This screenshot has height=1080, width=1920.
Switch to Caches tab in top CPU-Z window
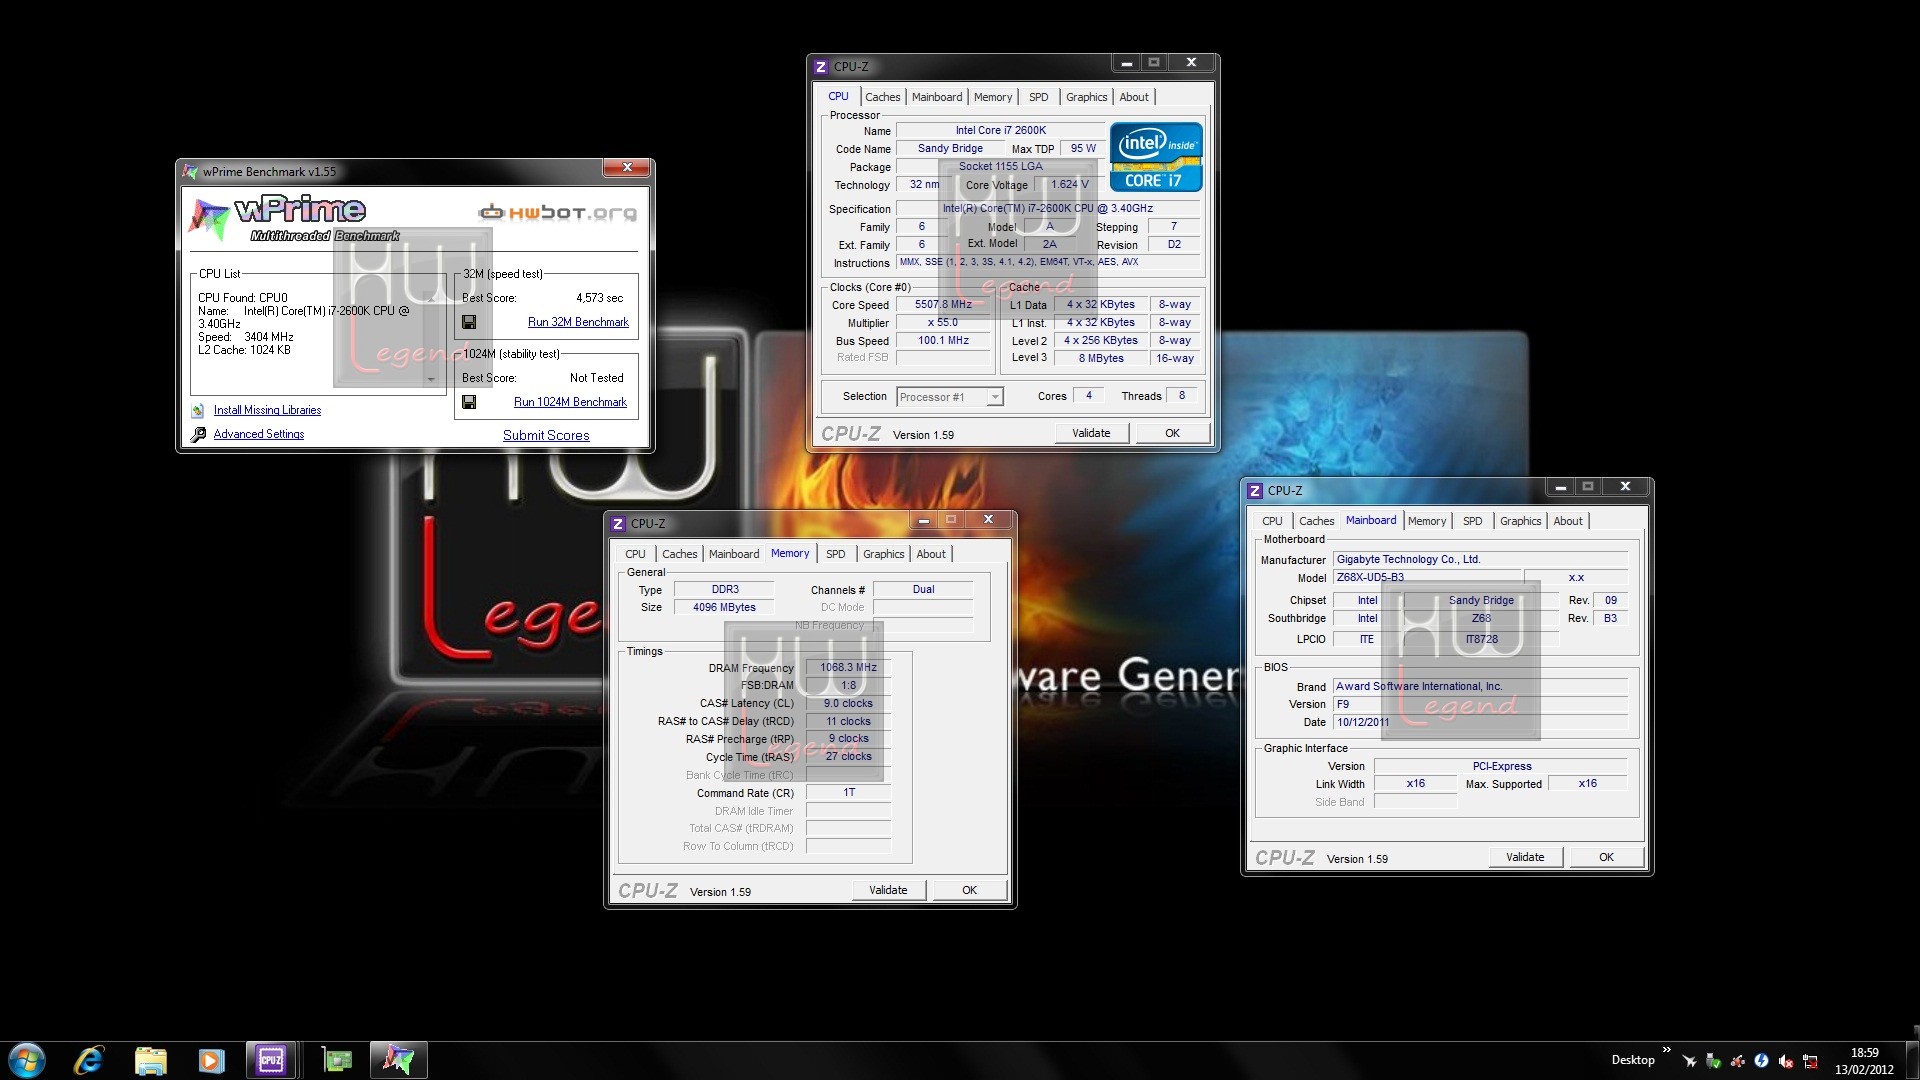coord(882,97)
